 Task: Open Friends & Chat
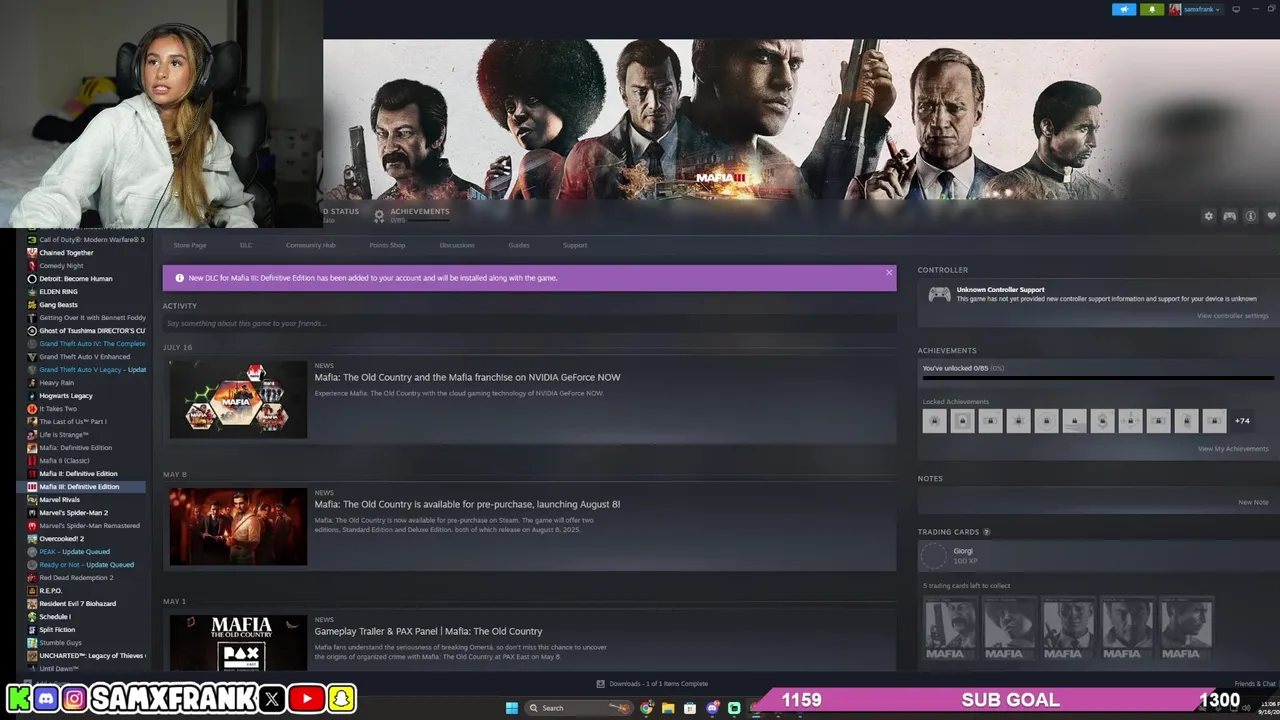tap(1256, 684)
